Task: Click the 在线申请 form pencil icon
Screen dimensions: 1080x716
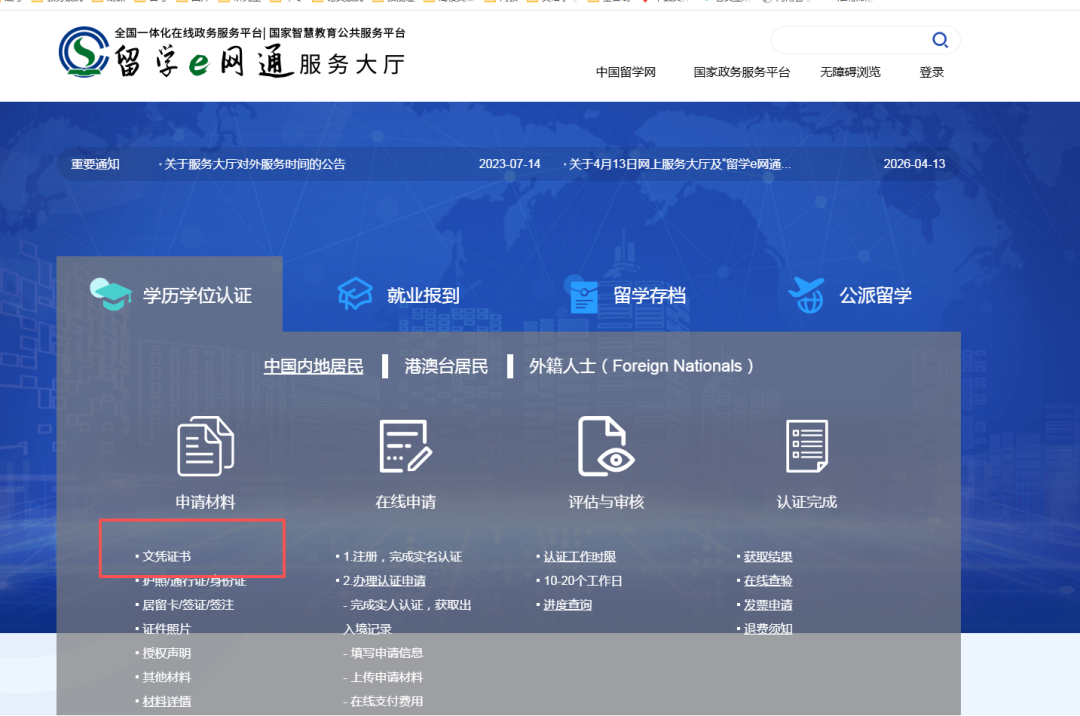Action: 406,446
